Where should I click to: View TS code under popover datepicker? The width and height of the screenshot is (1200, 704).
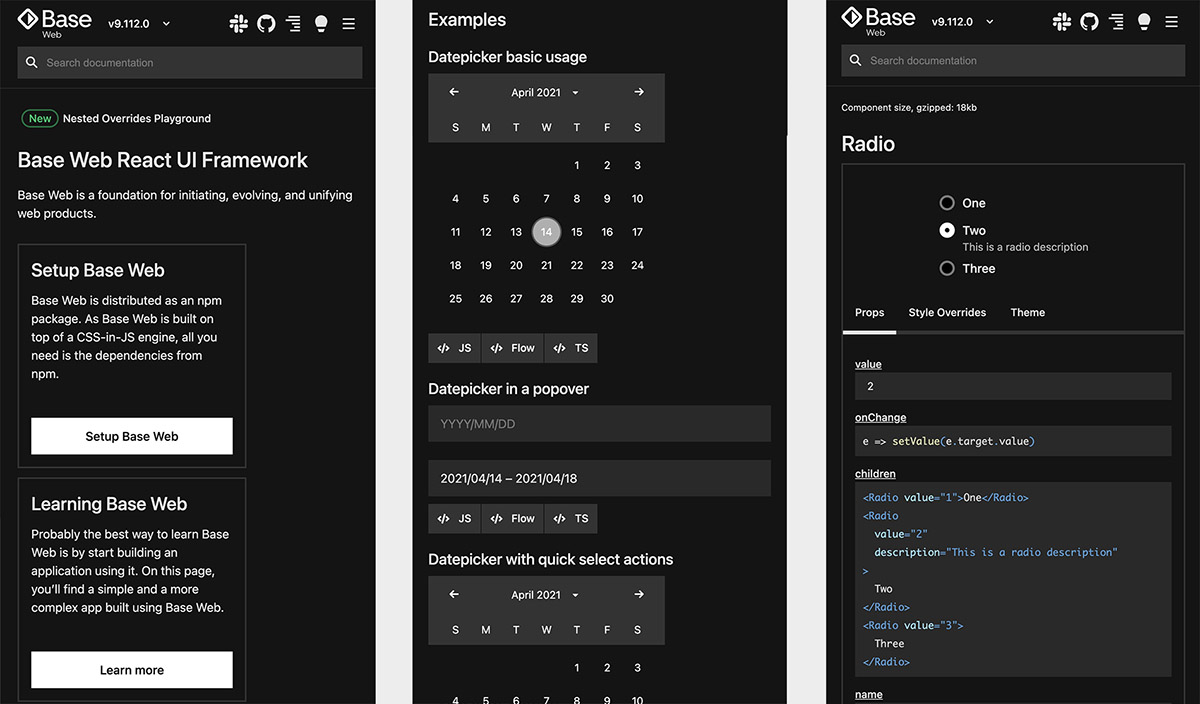click(x=571, y=518)
